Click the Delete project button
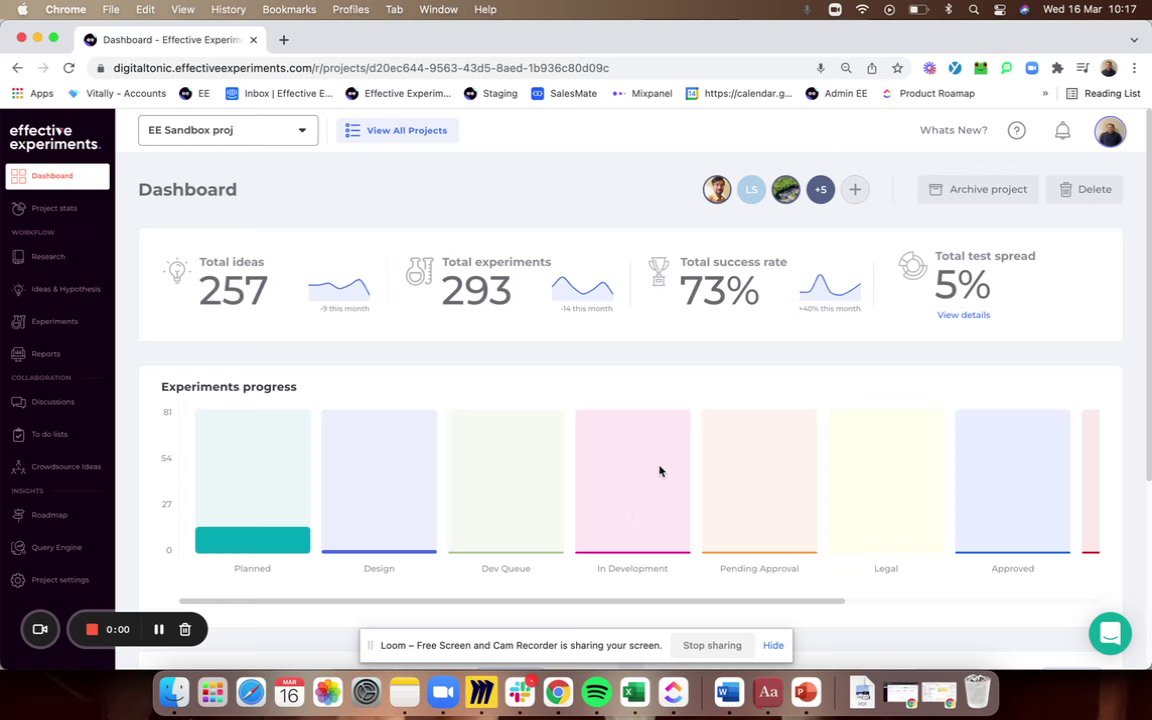The height and width of the screenshot is (720, 1152). 1084,190
